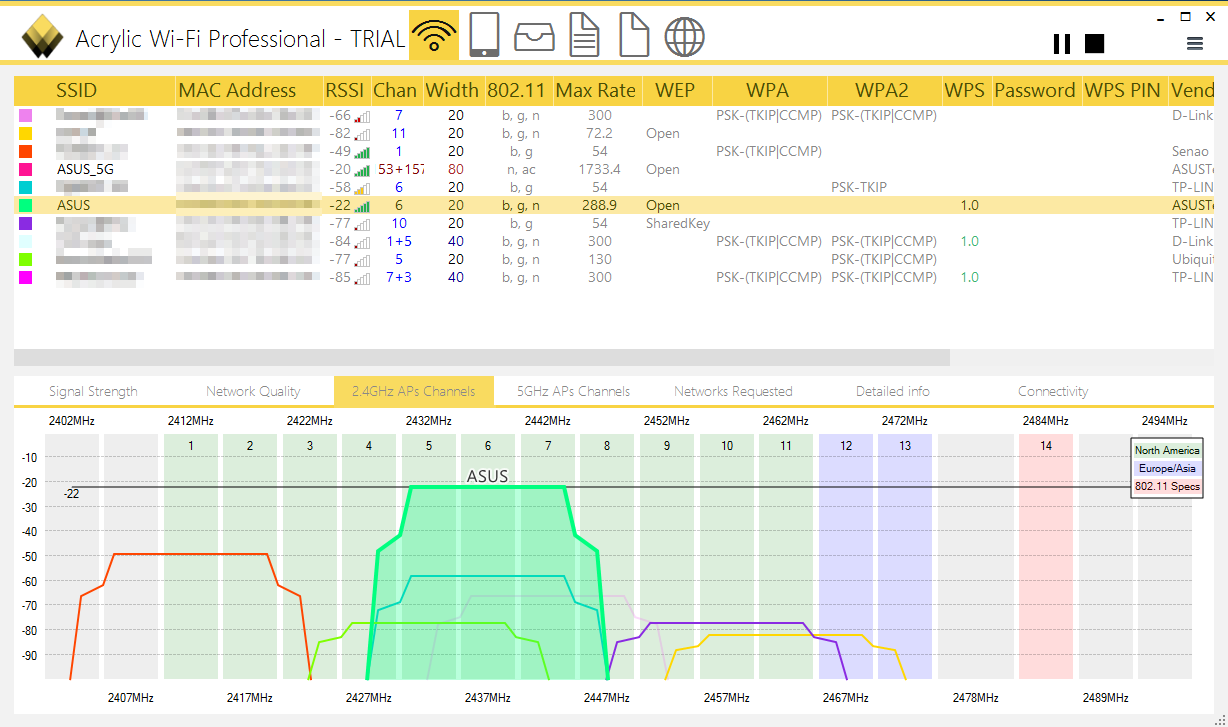Click the yellow swatch in the -82 row
1228x727 pixels.
26,133
